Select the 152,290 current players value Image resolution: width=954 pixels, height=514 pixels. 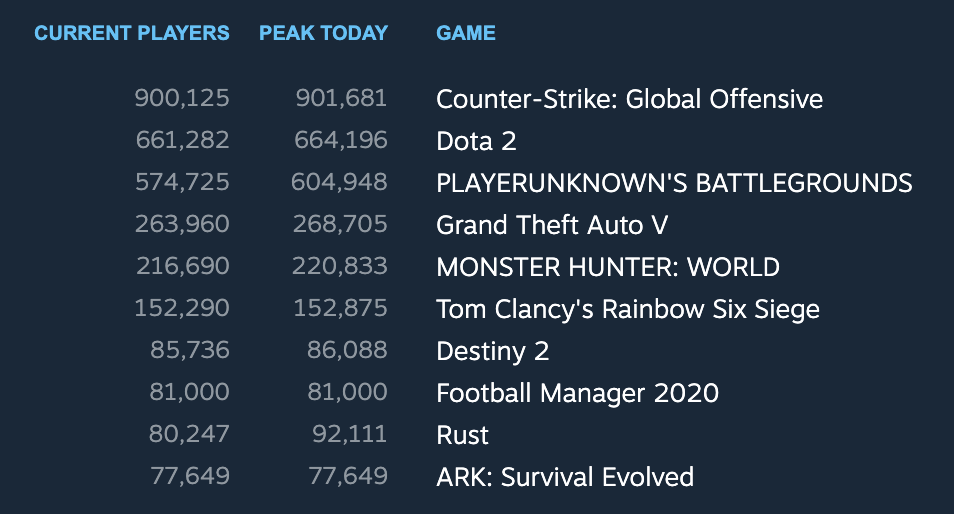point(182,309)
